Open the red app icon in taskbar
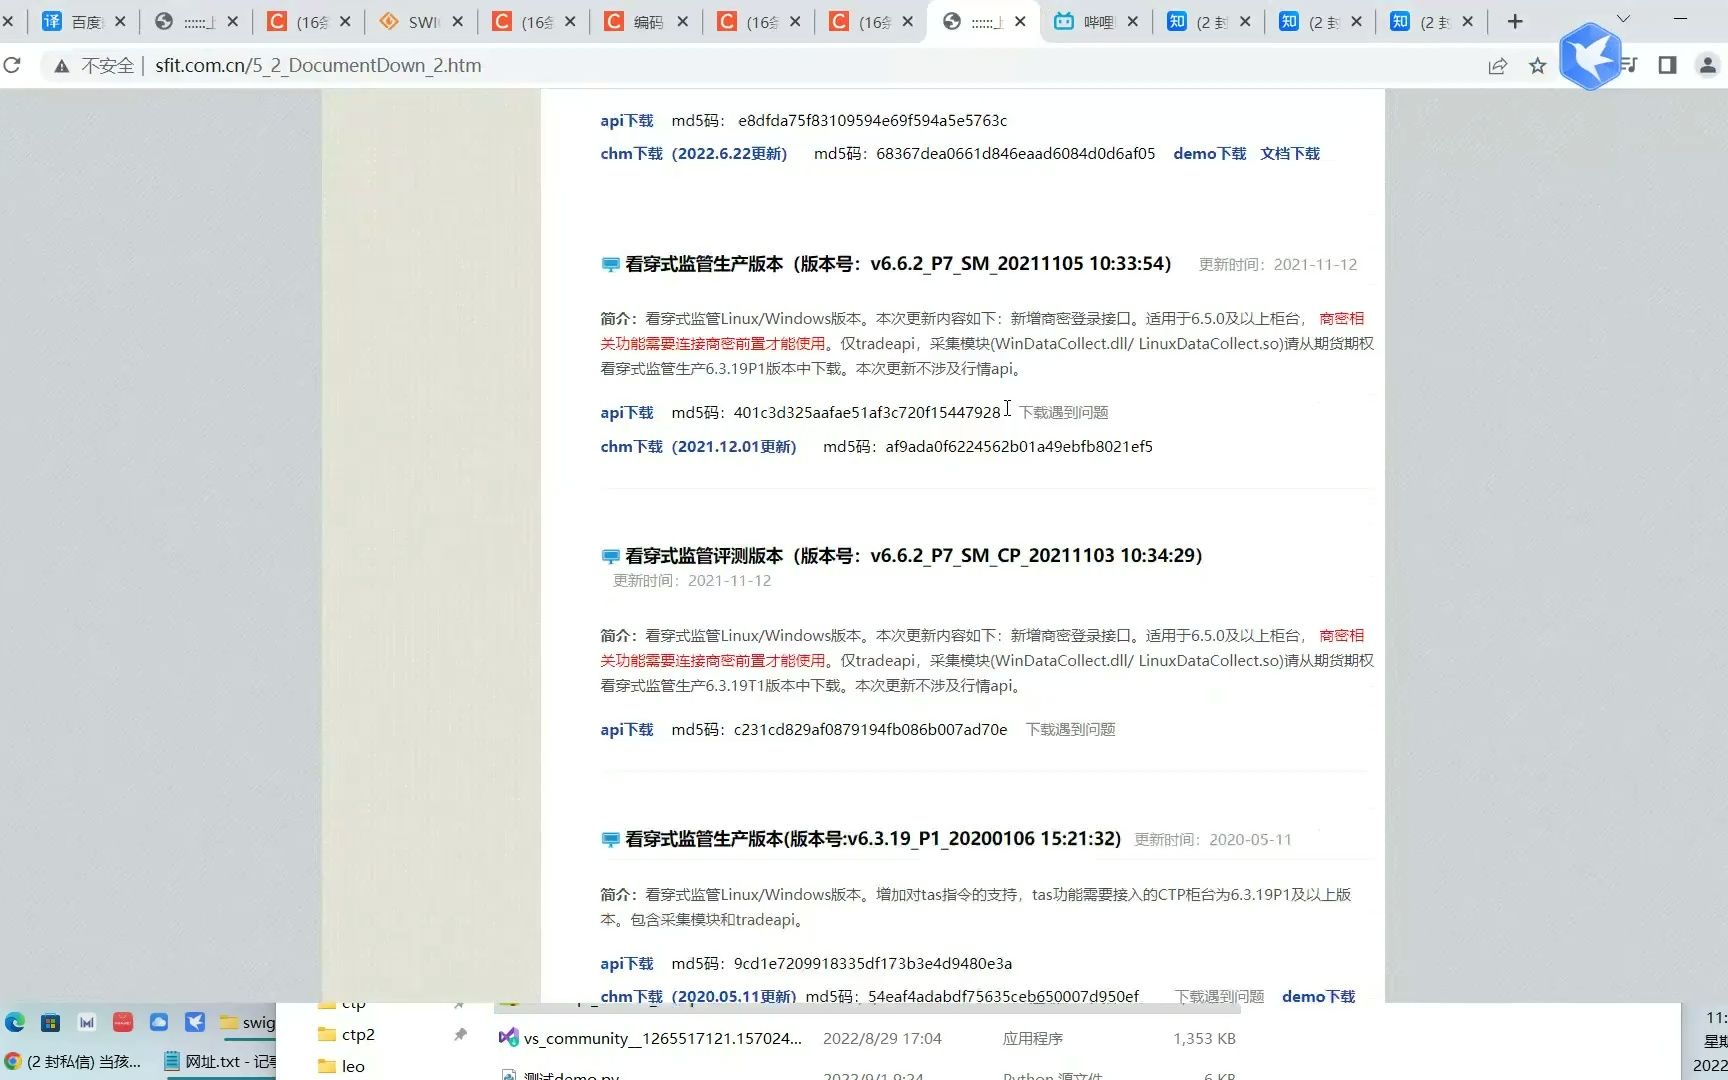Image resolution: width=1728 pixels, height=1080 pixels. (x=123, y=1022)
